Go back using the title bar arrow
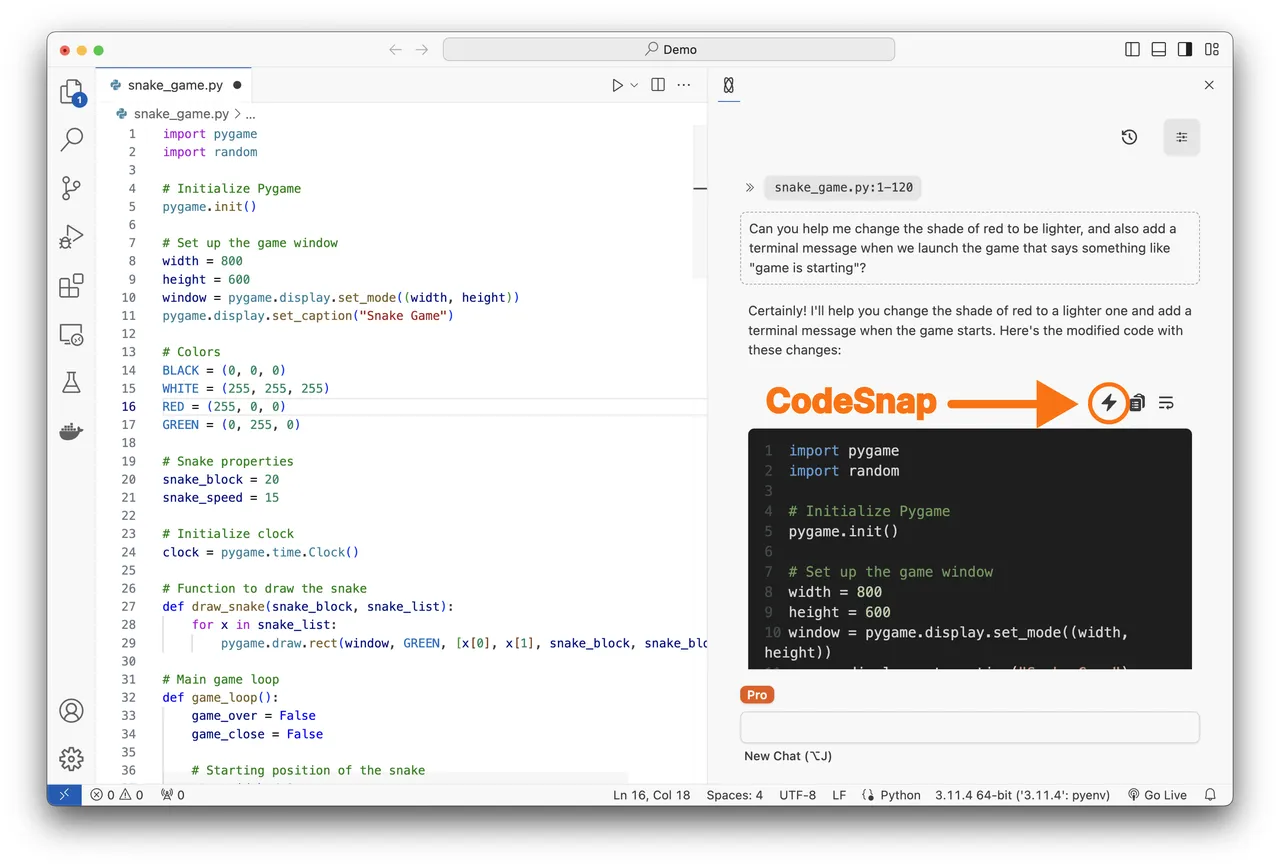This screenshot has width=1280, height=868. pos(395,49)
